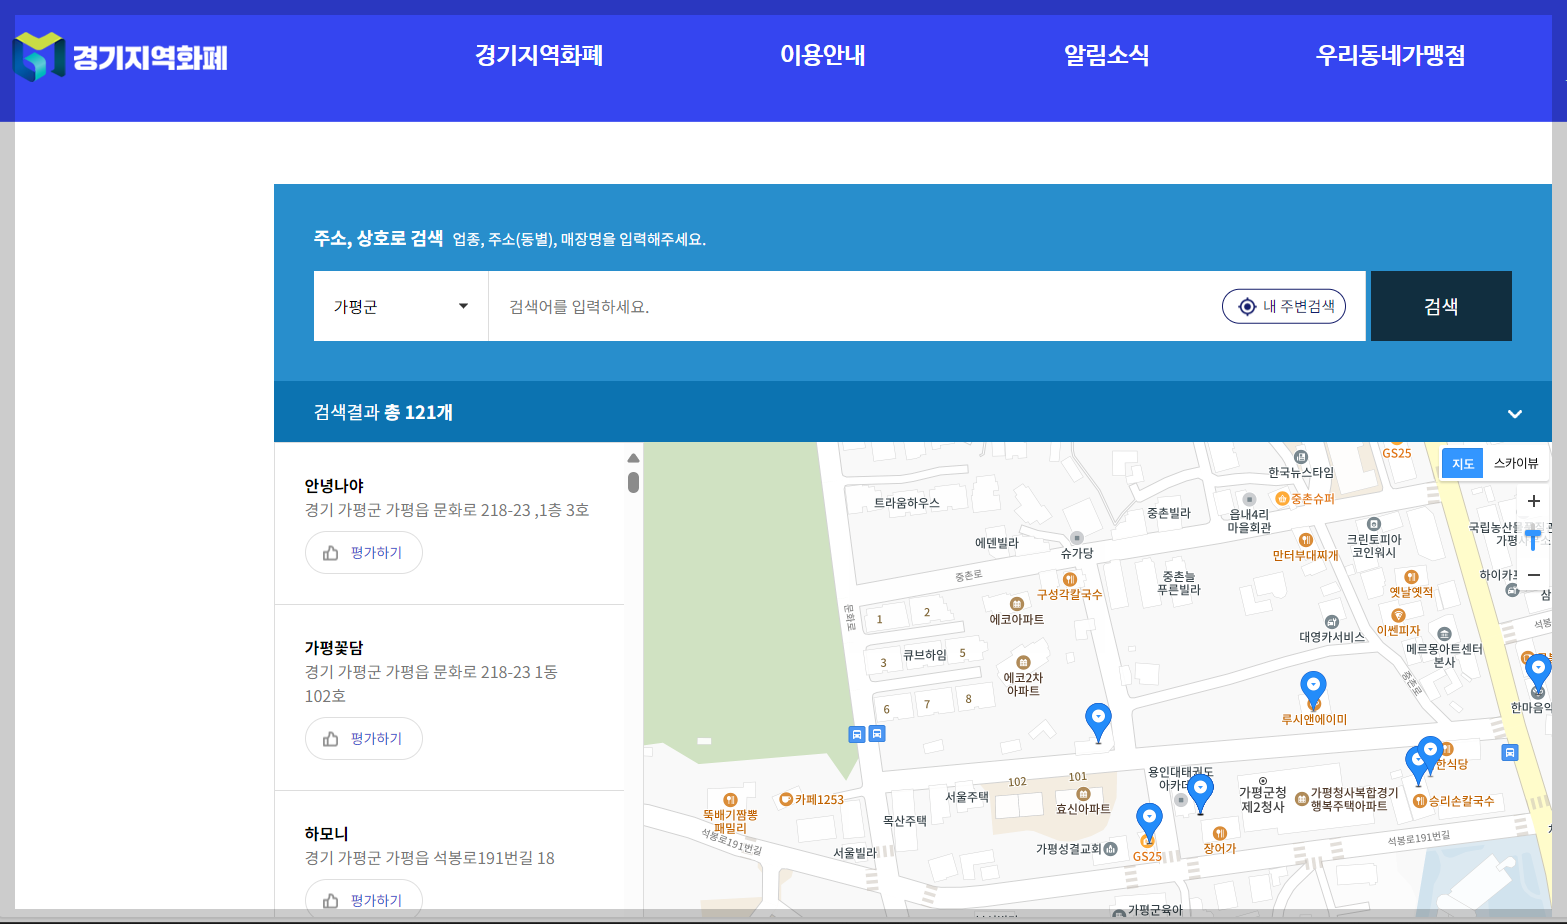Click 평가하기 under 안녕나야
The height and width of the screenshot is (924, 1567).
point(363,552)
